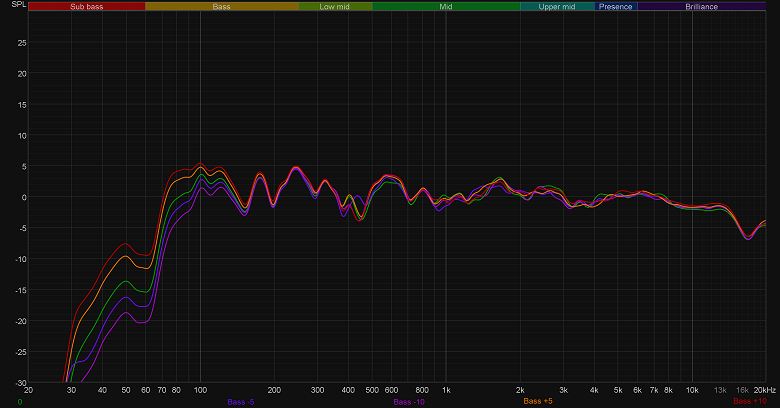The width and height of the screenshot is (780, 408).
Task: Click the -15 value on SPL axis
Action: [x=20, y=290]
